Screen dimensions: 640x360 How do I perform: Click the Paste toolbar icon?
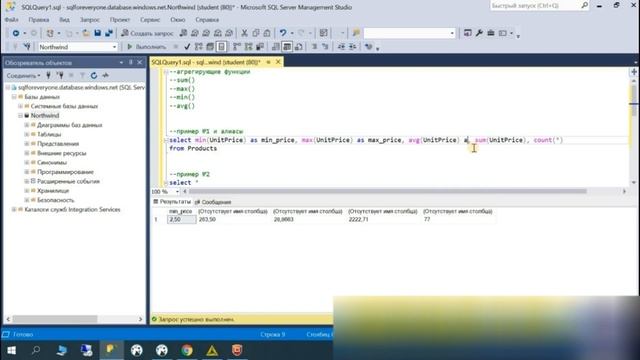coord(267,33)
